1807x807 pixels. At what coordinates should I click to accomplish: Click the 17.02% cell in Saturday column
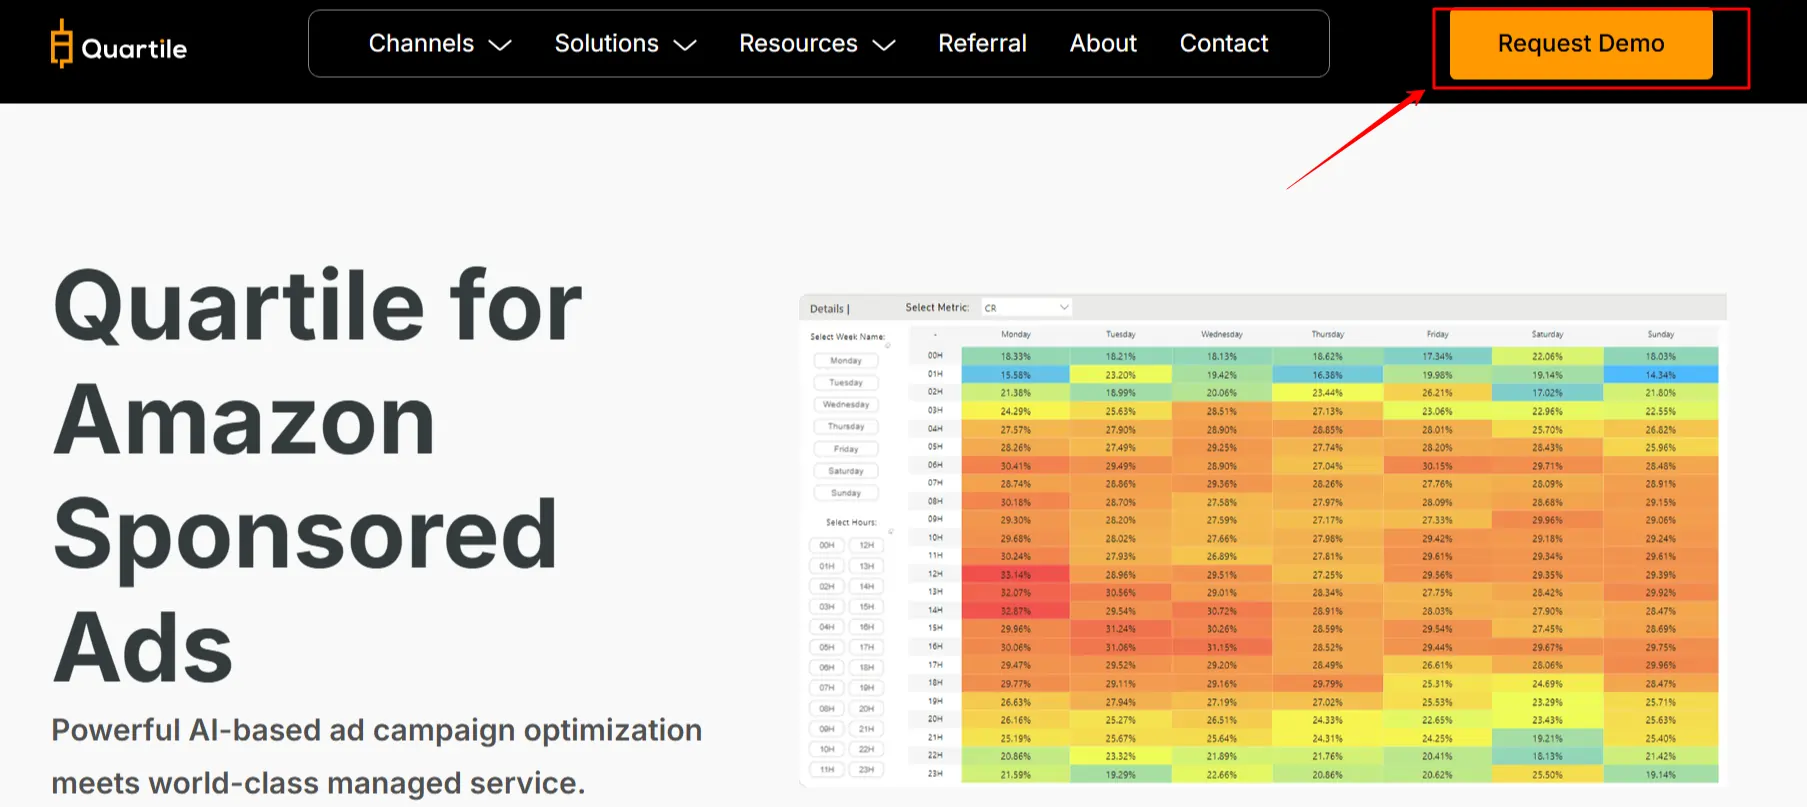(x=1547, y=393)
